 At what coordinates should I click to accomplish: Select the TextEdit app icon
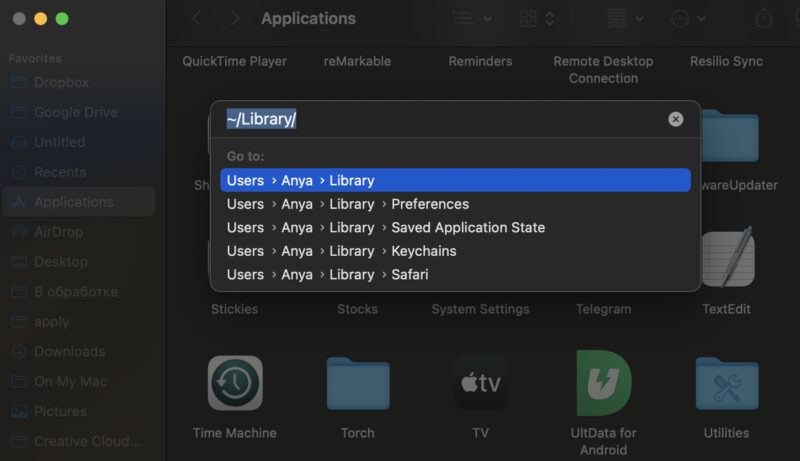tap(729, 258)
